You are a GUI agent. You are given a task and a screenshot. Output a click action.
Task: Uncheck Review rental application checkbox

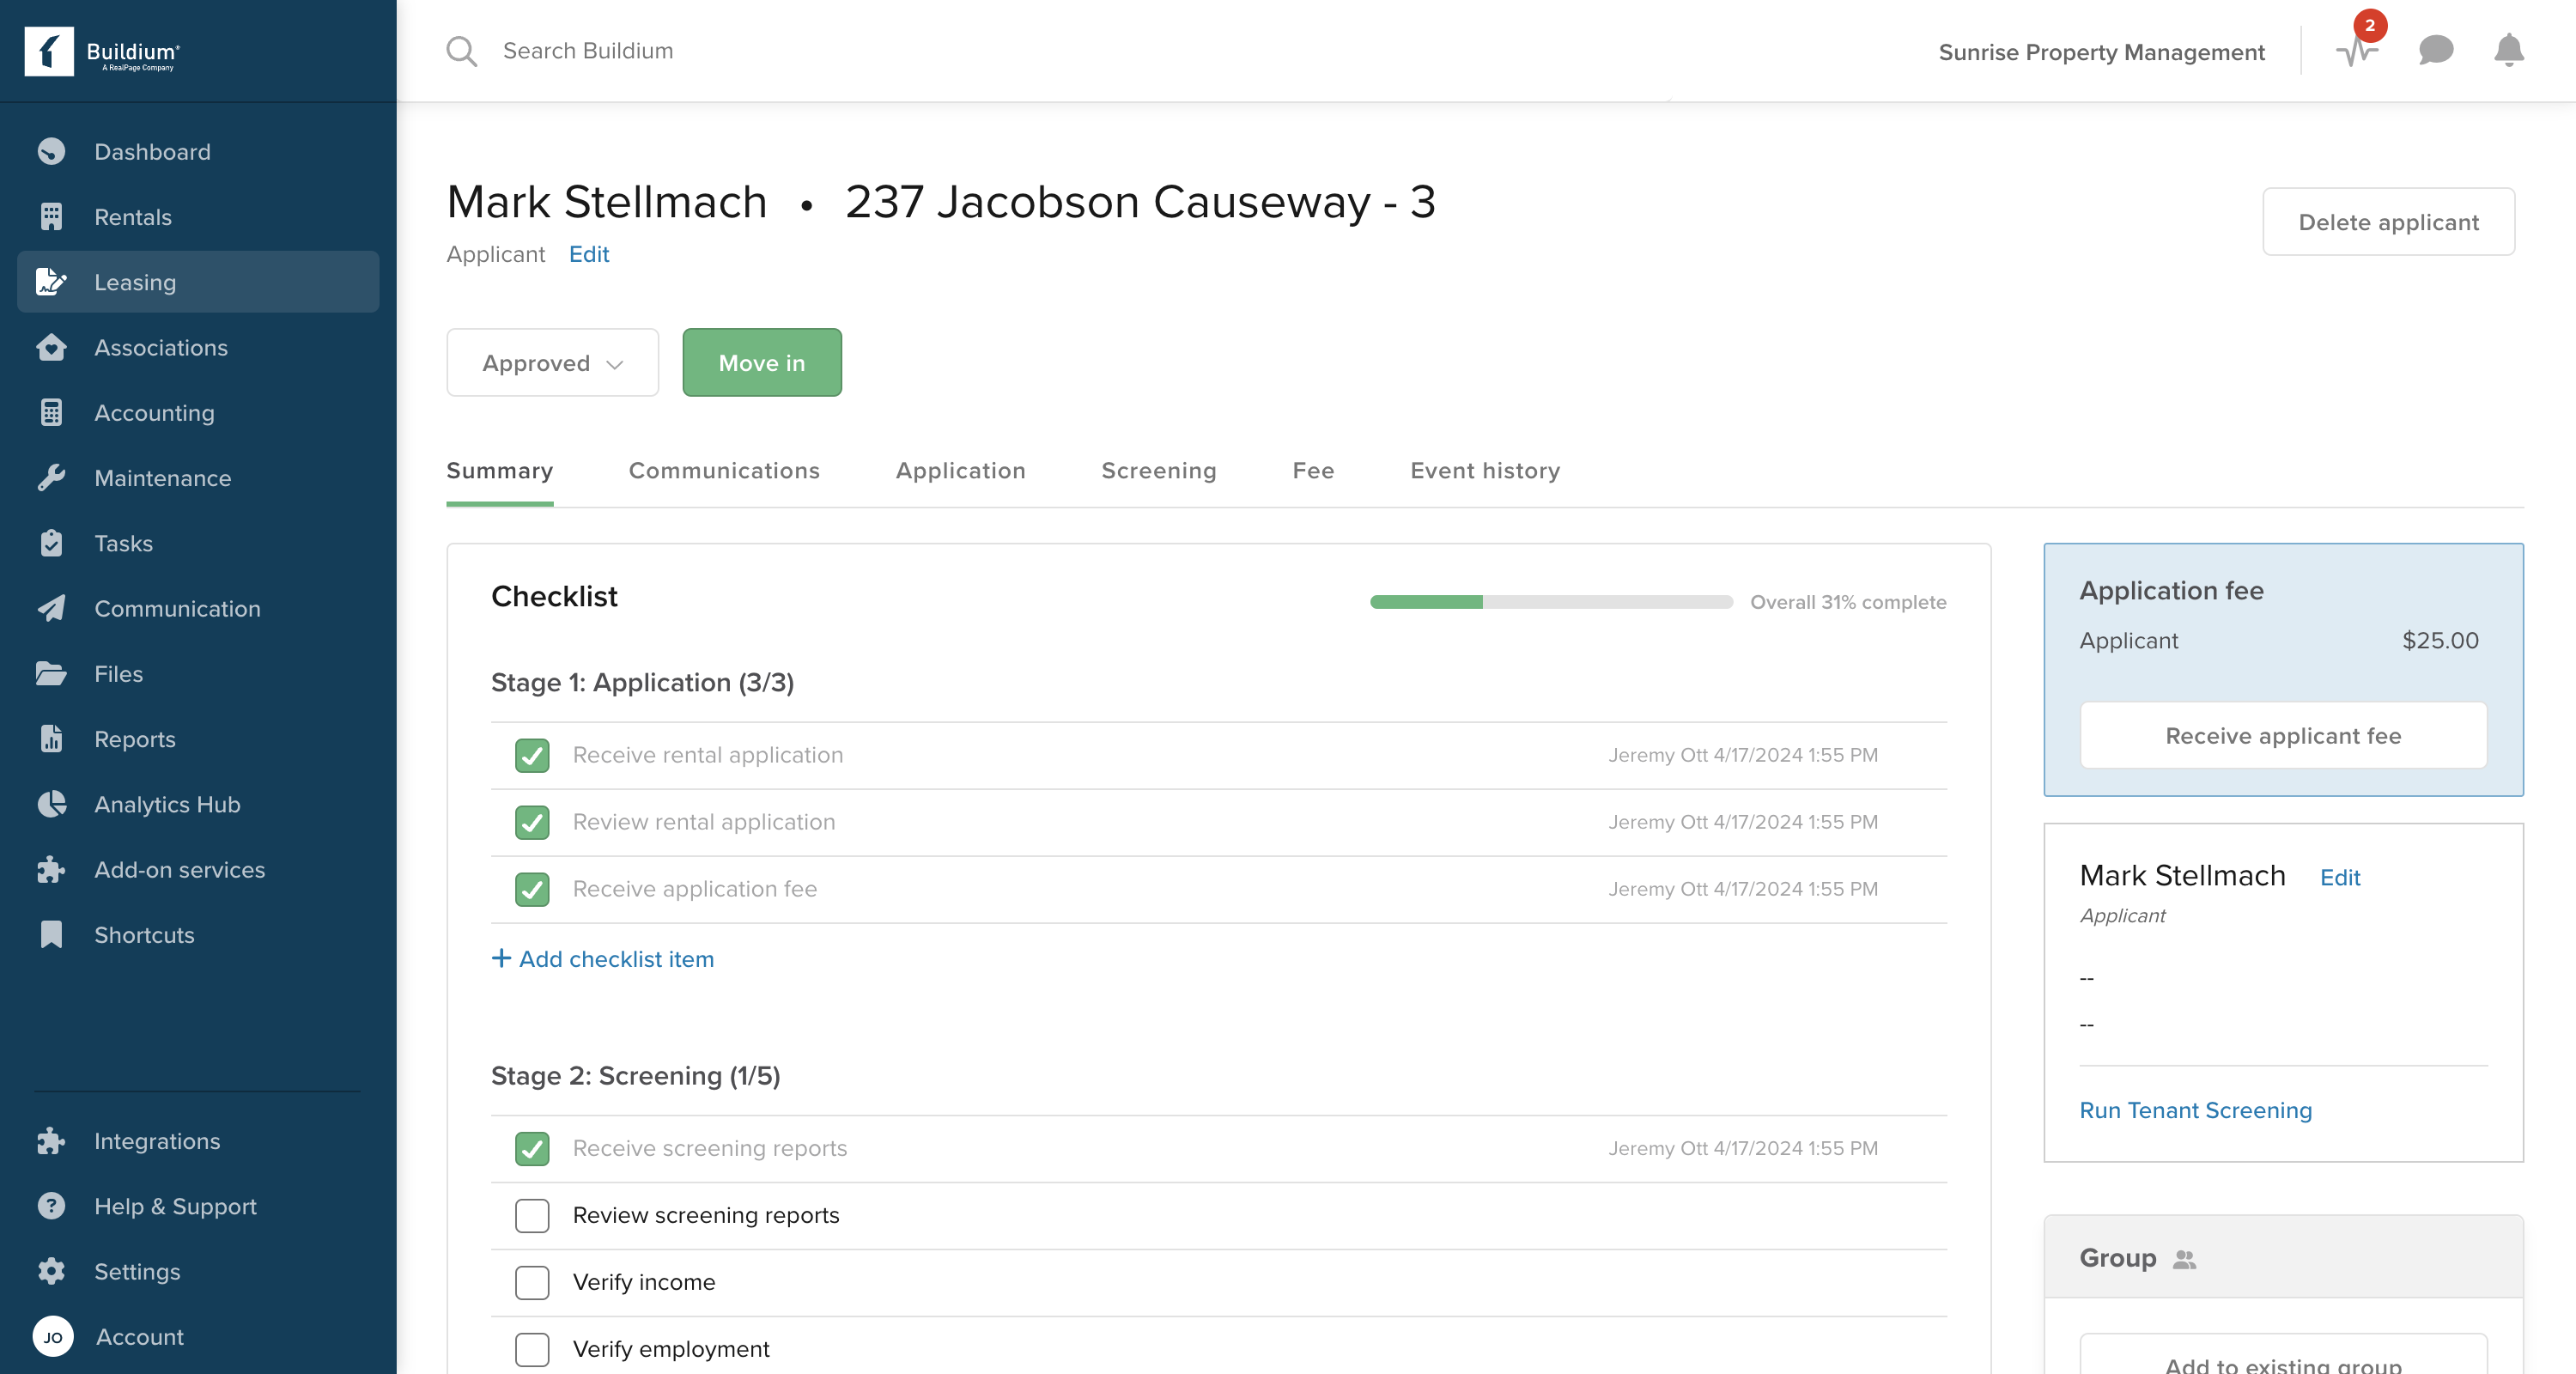click(532, 822)
